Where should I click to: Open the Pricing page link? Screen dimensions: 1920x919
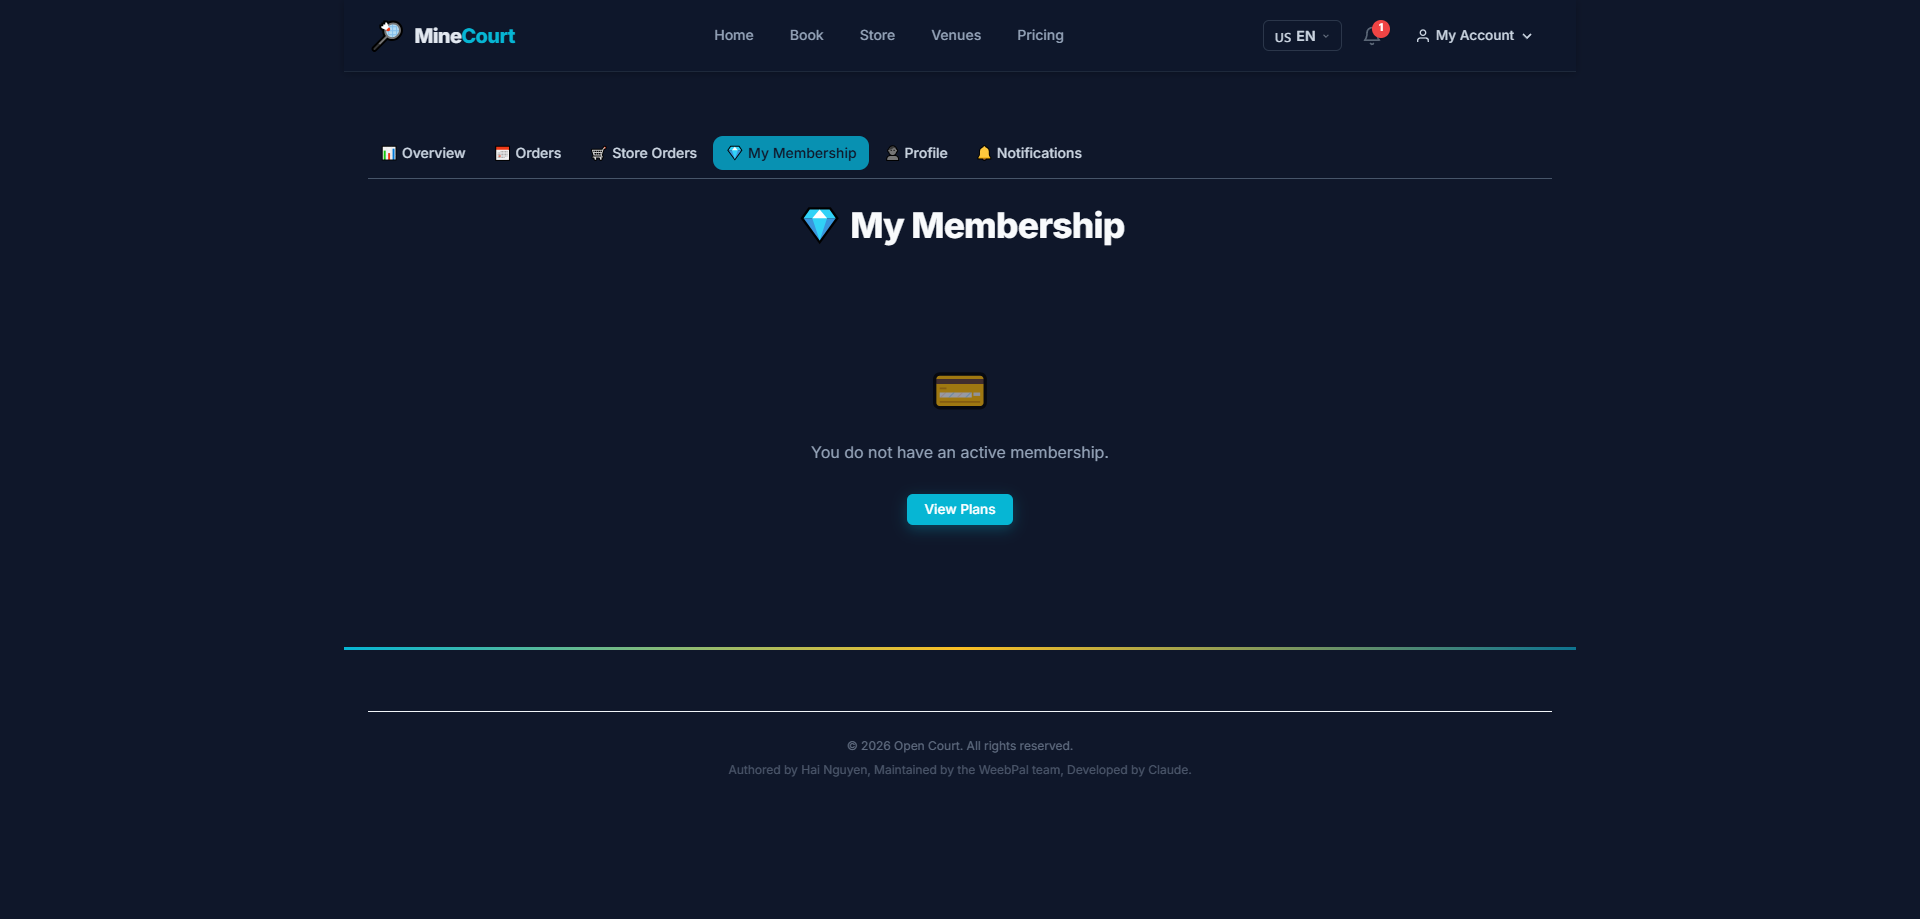[1040, 35]
